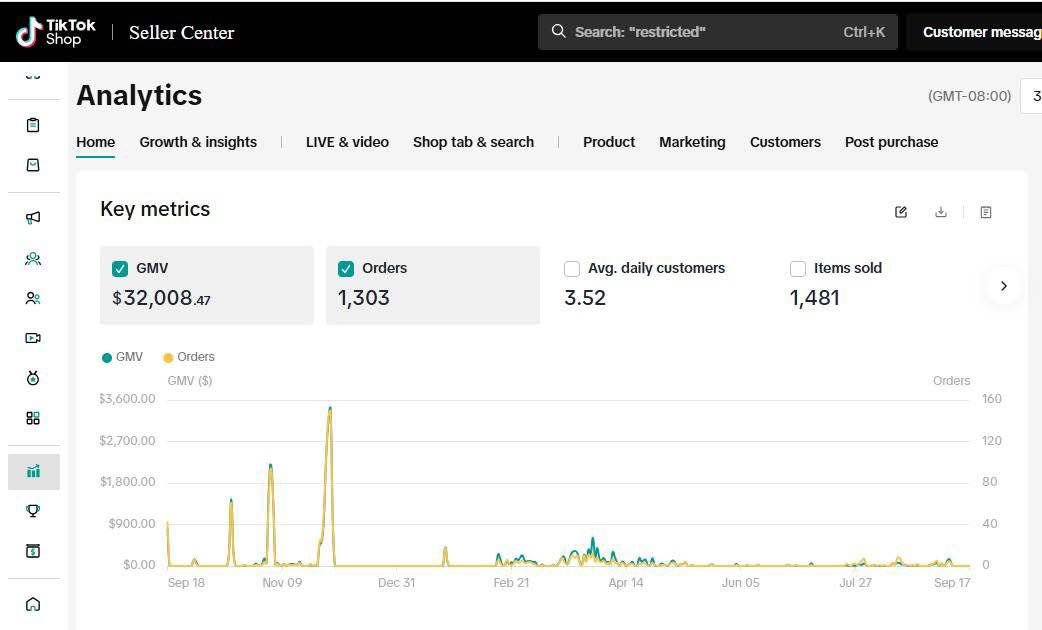Uncheck the Orders metric checkbox
Viewport: 1042px width, 630px height.
[346, 269]
